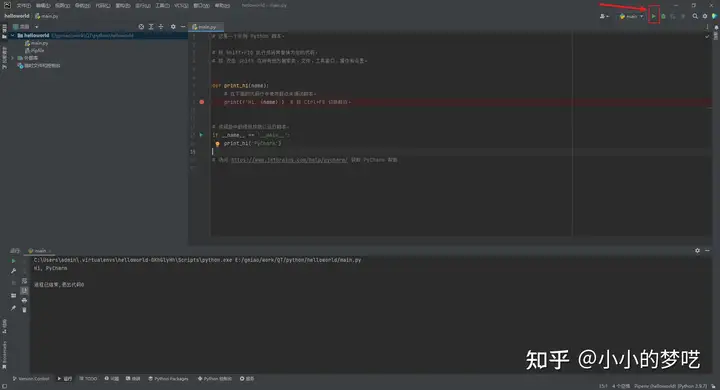The image size is (720, 390).
Task: Hide the run tool window
Action: tap(707, 251)
